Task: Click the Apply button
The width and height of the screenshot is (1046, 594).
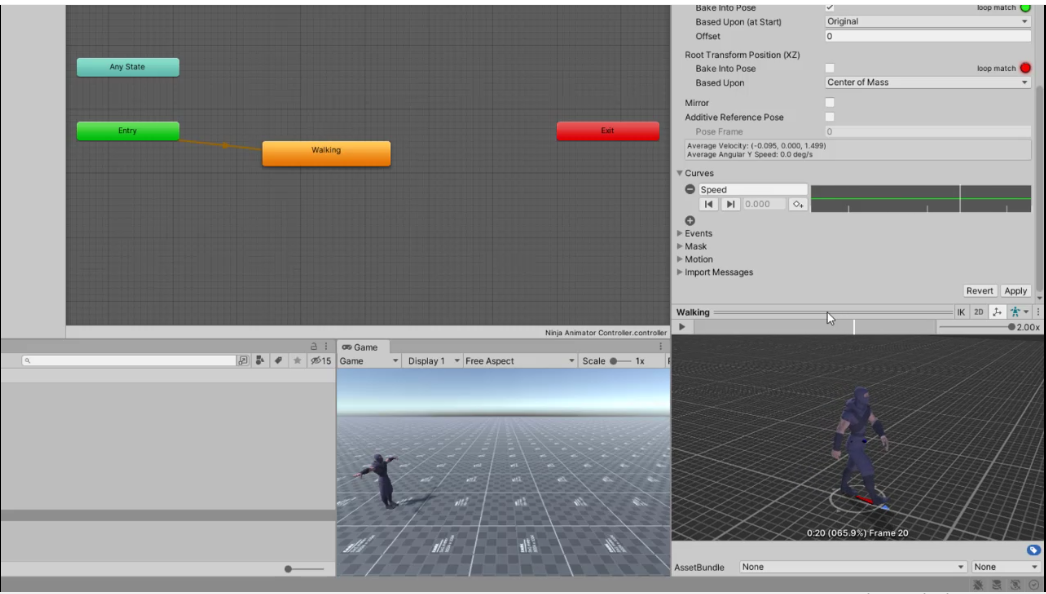Action: pos(1015,290)
